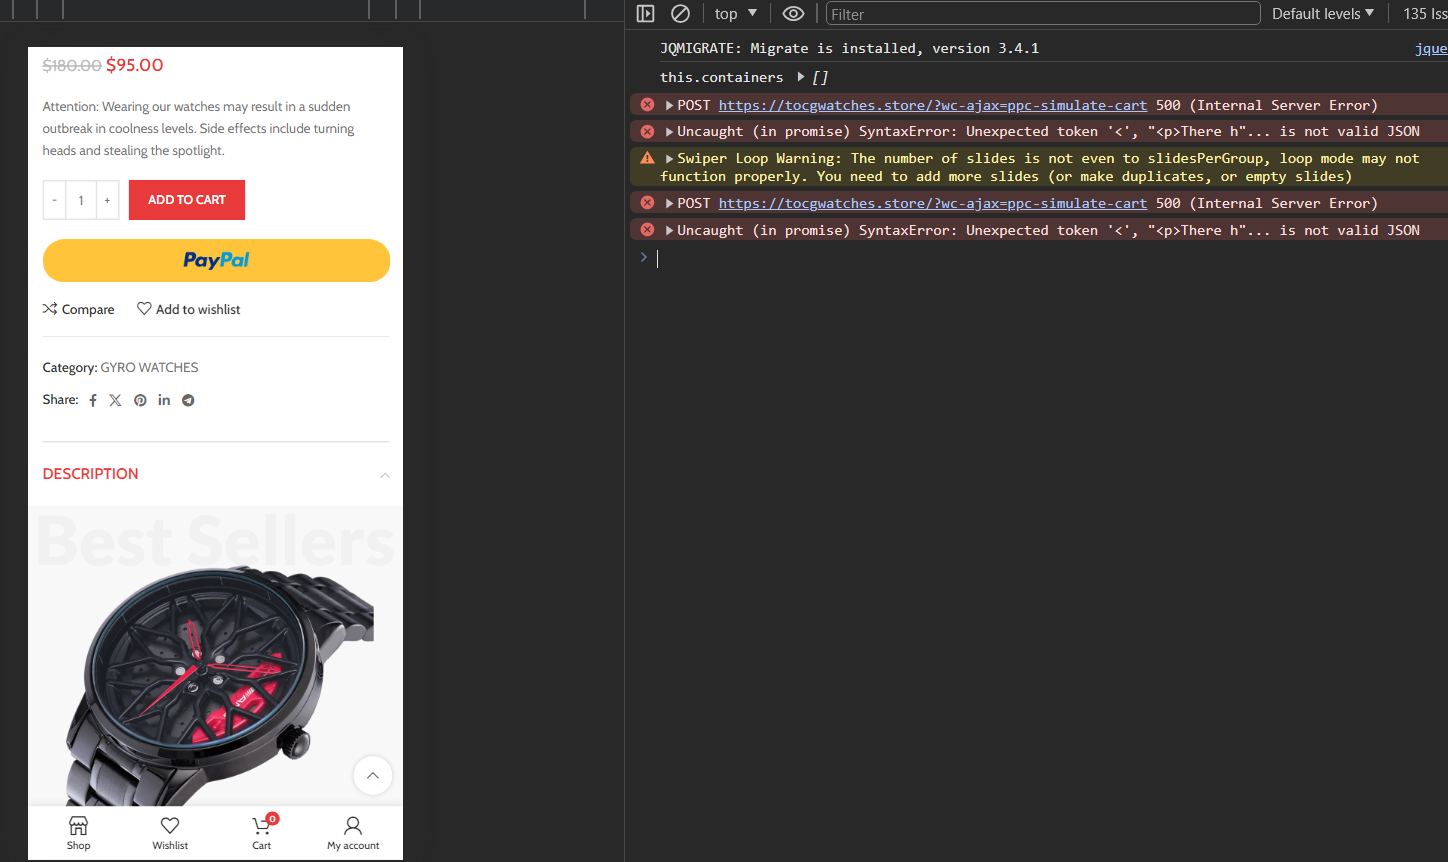Click into the console prompt input line
1448x862 pixels.
pos(1050,258)
